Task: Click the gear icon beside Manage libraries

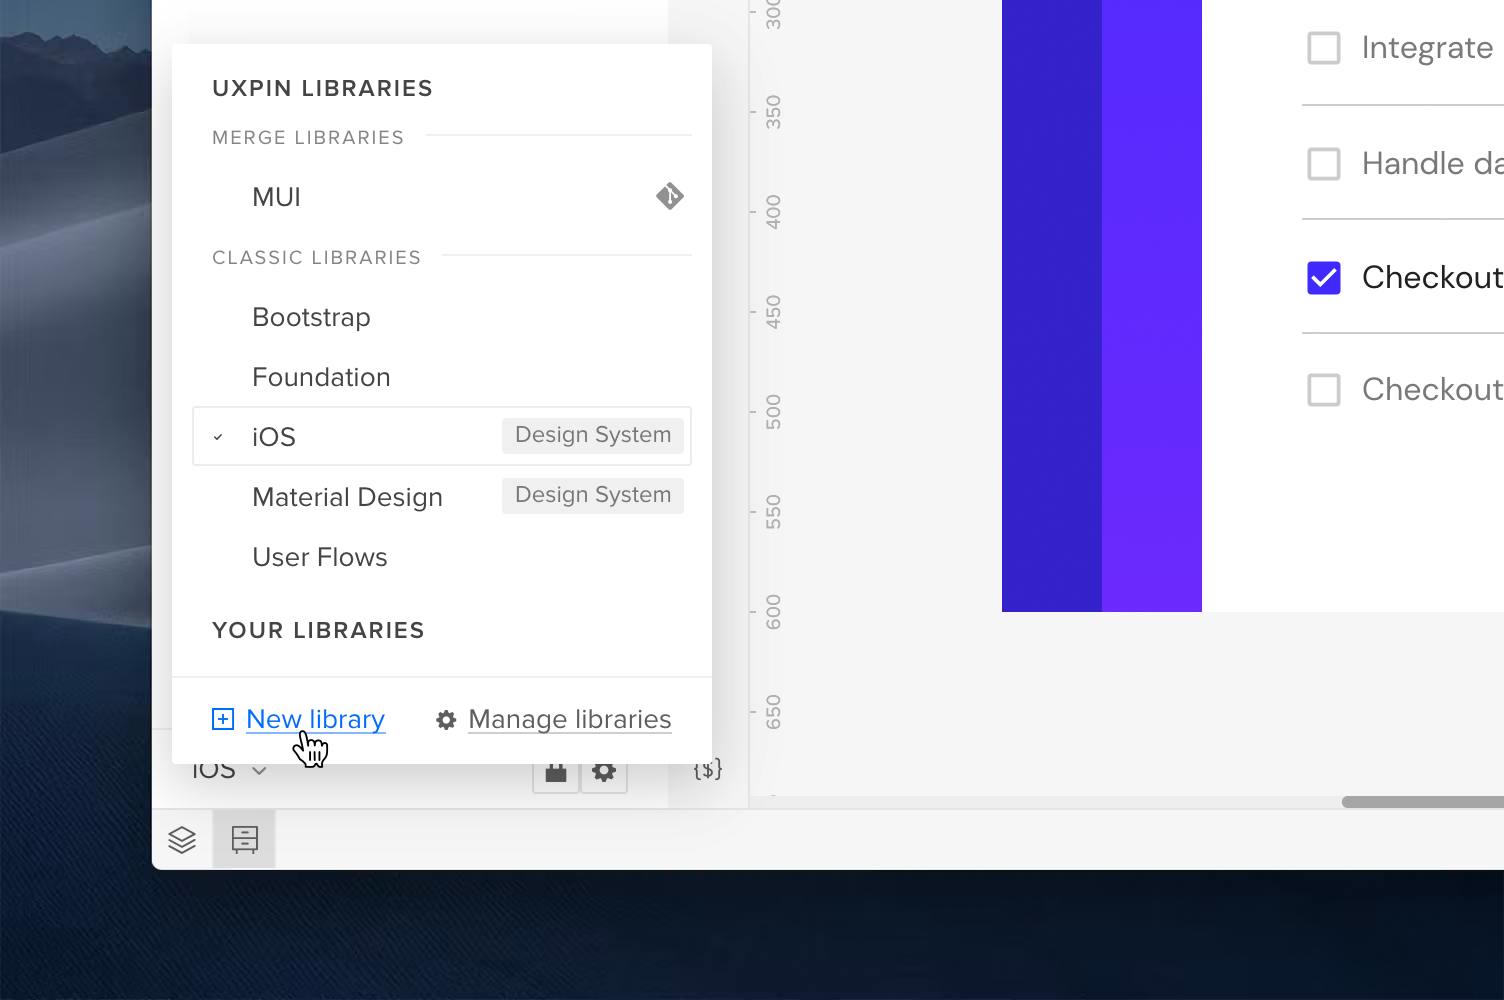Action: 446,719
